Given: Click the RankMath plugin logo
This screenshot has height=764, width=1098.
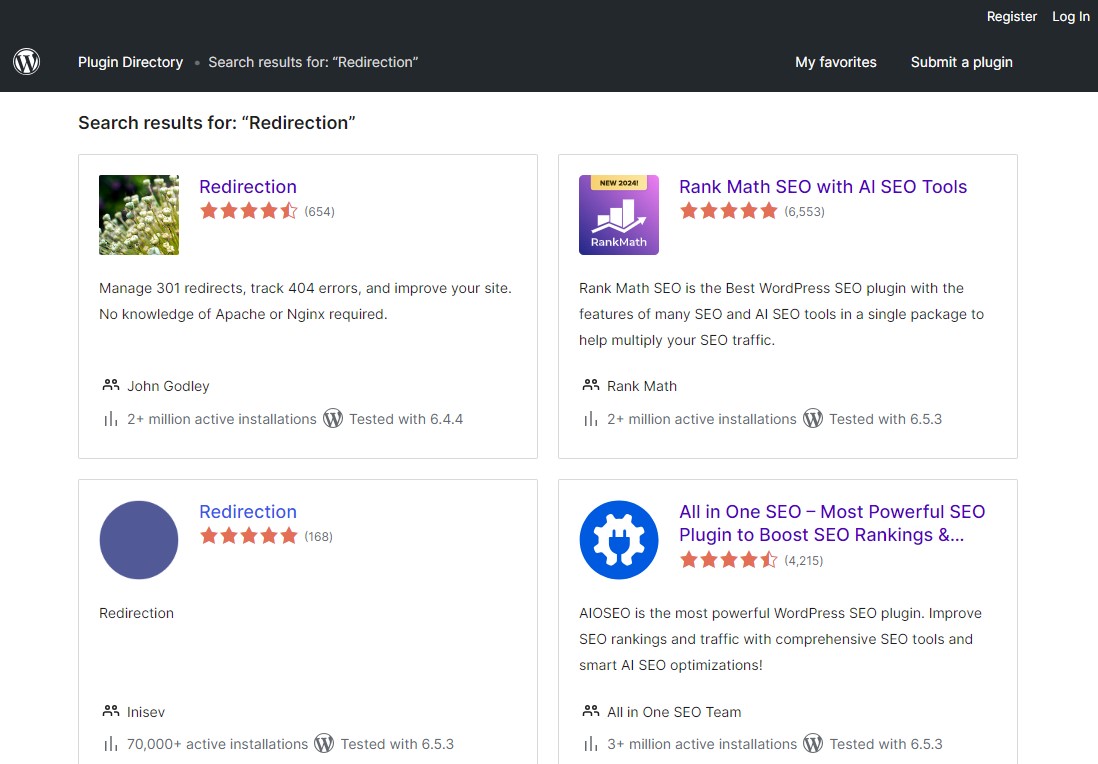Looking at the screenshot, I should (x=619, y=215).
